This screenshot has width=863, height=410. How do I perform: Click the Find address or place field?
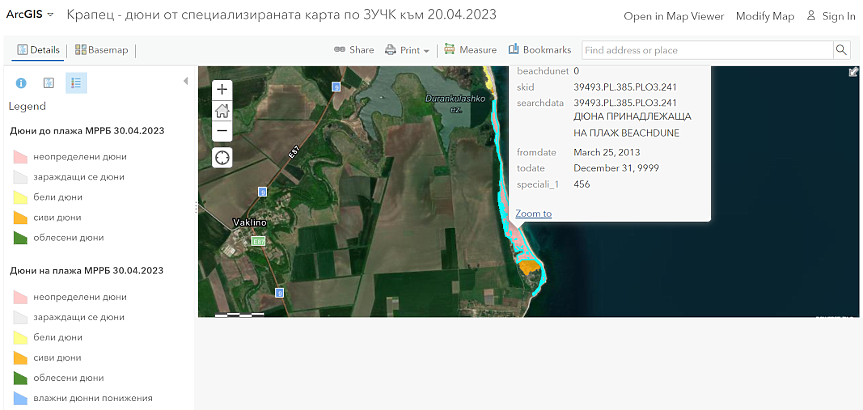(x=705, y=50)
